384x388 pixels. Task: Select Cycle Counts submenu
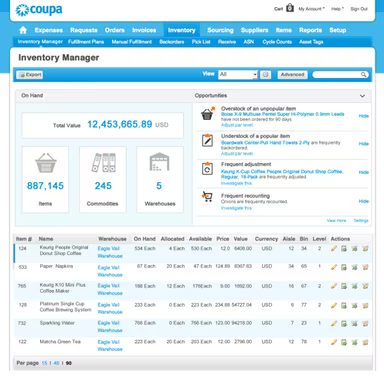tap(277, 42)
